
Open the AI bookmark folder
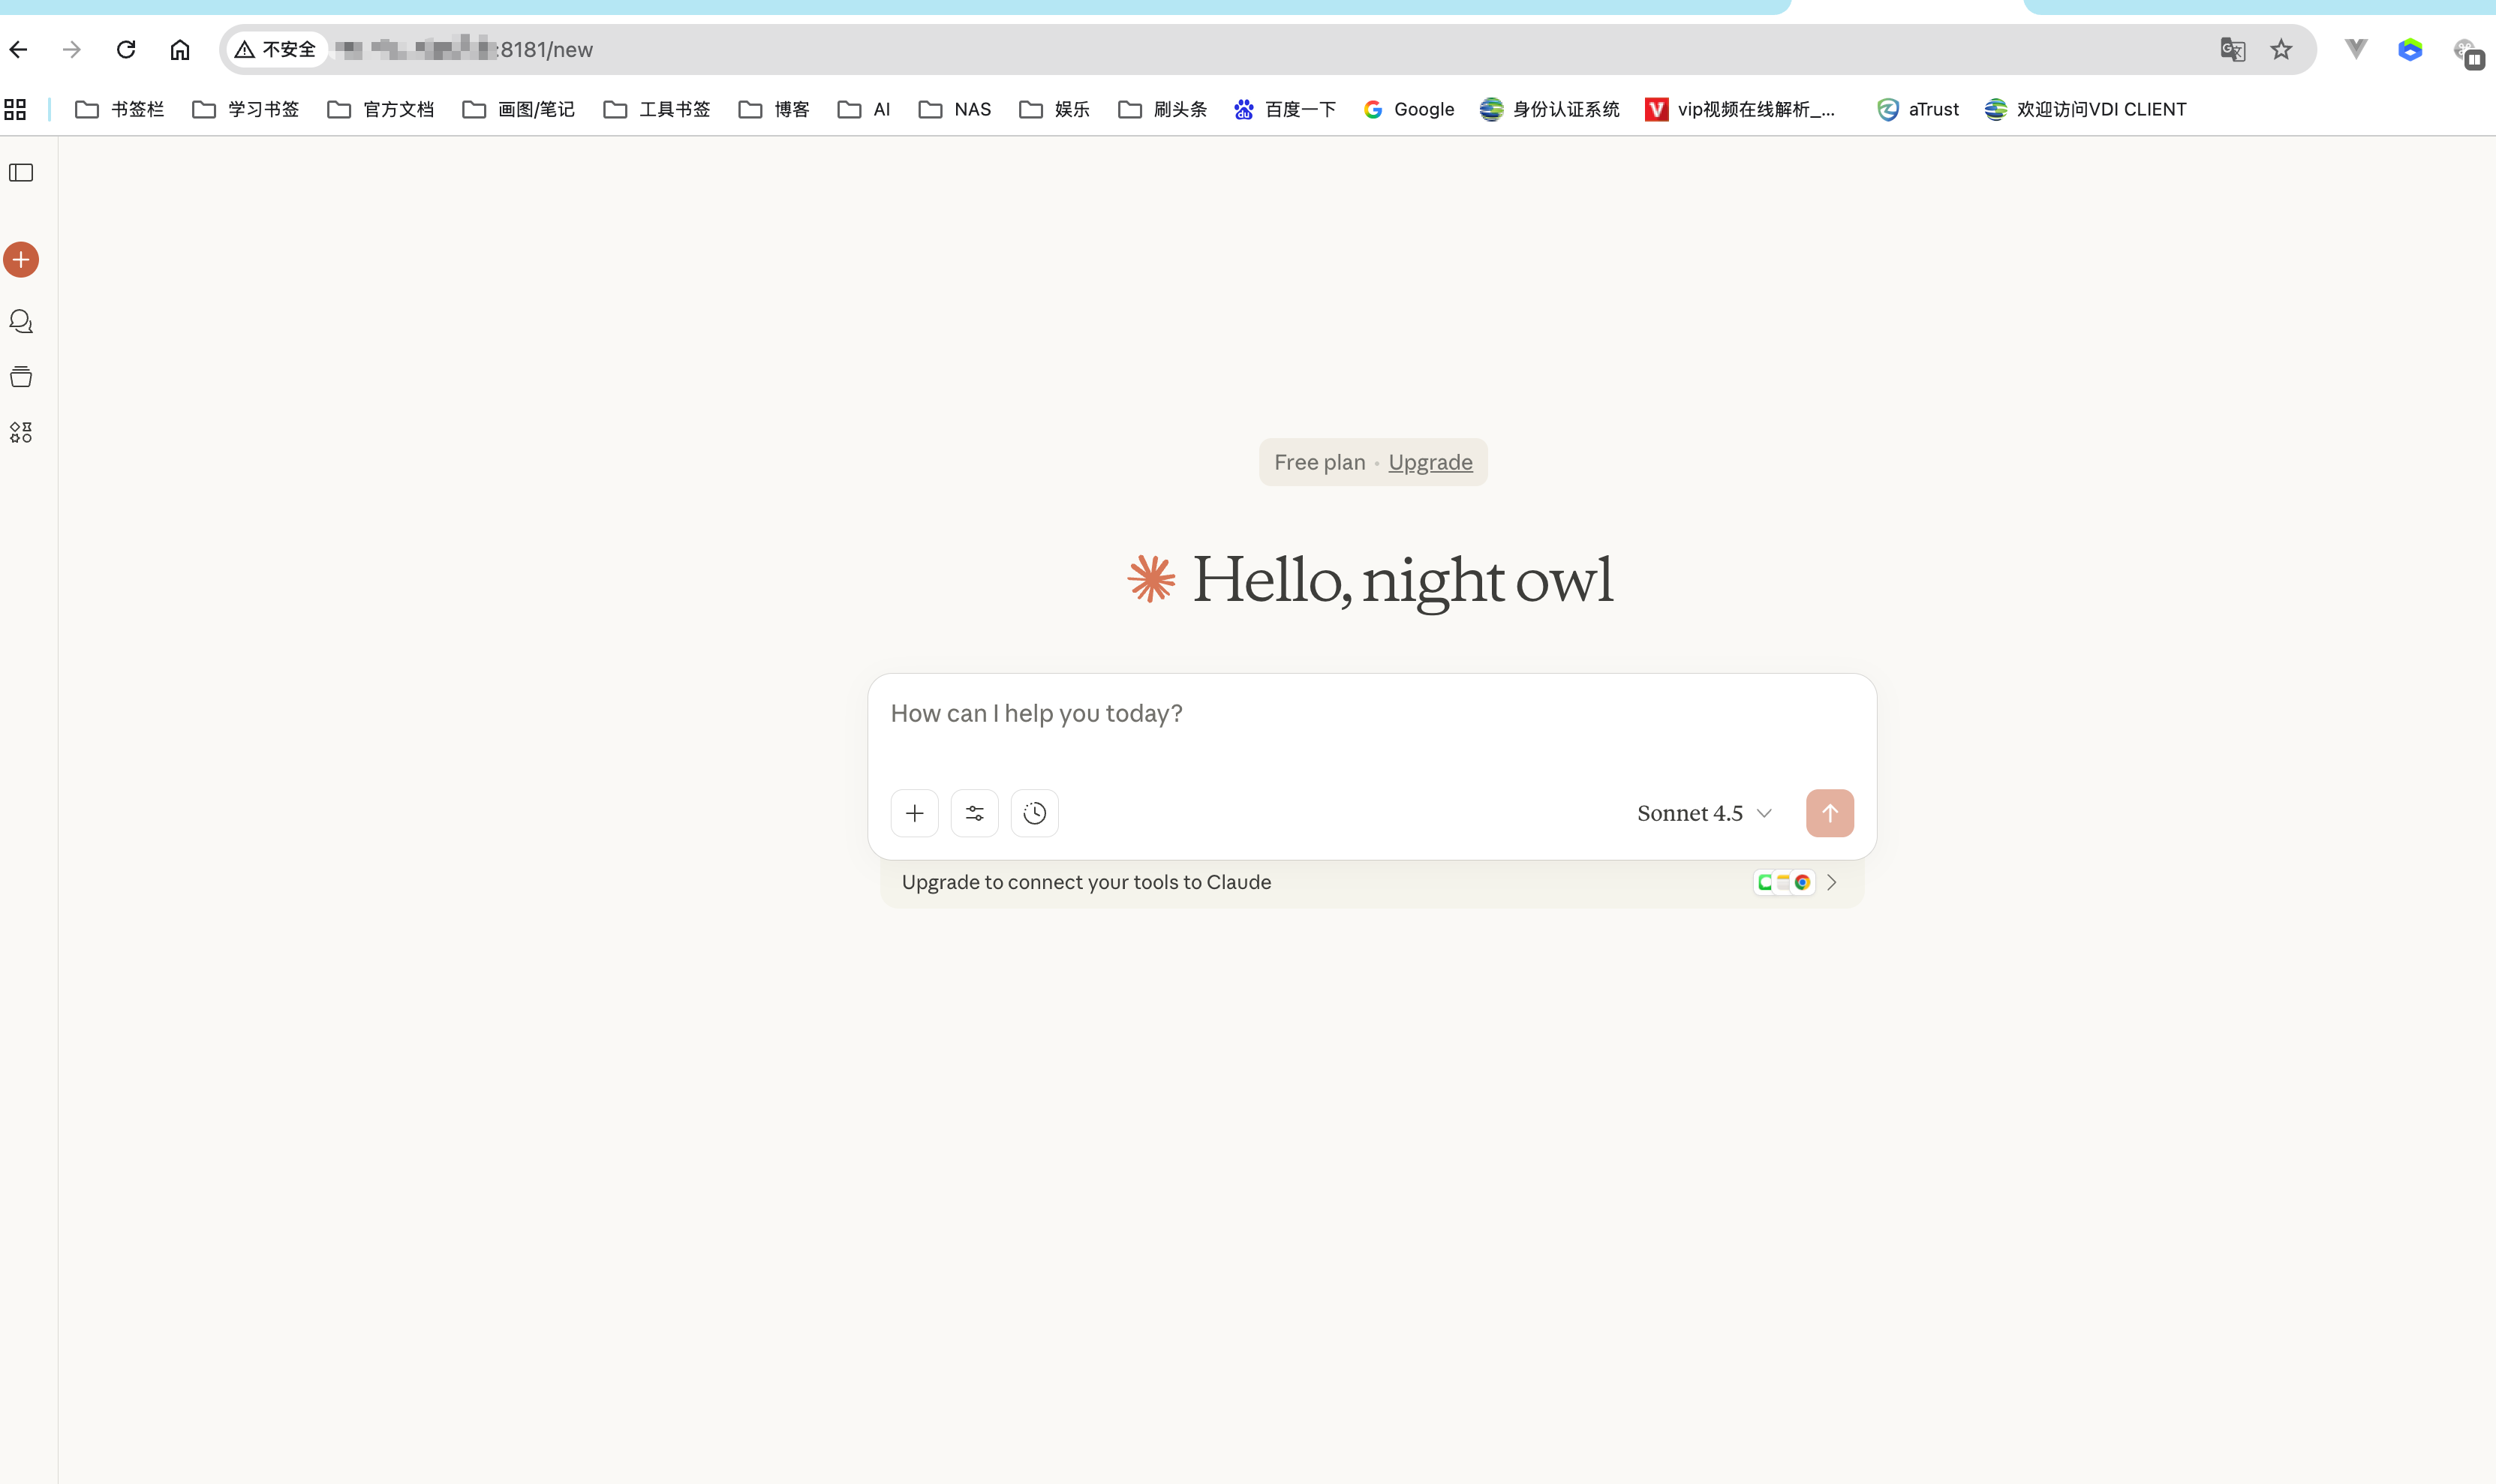[863, 109]
